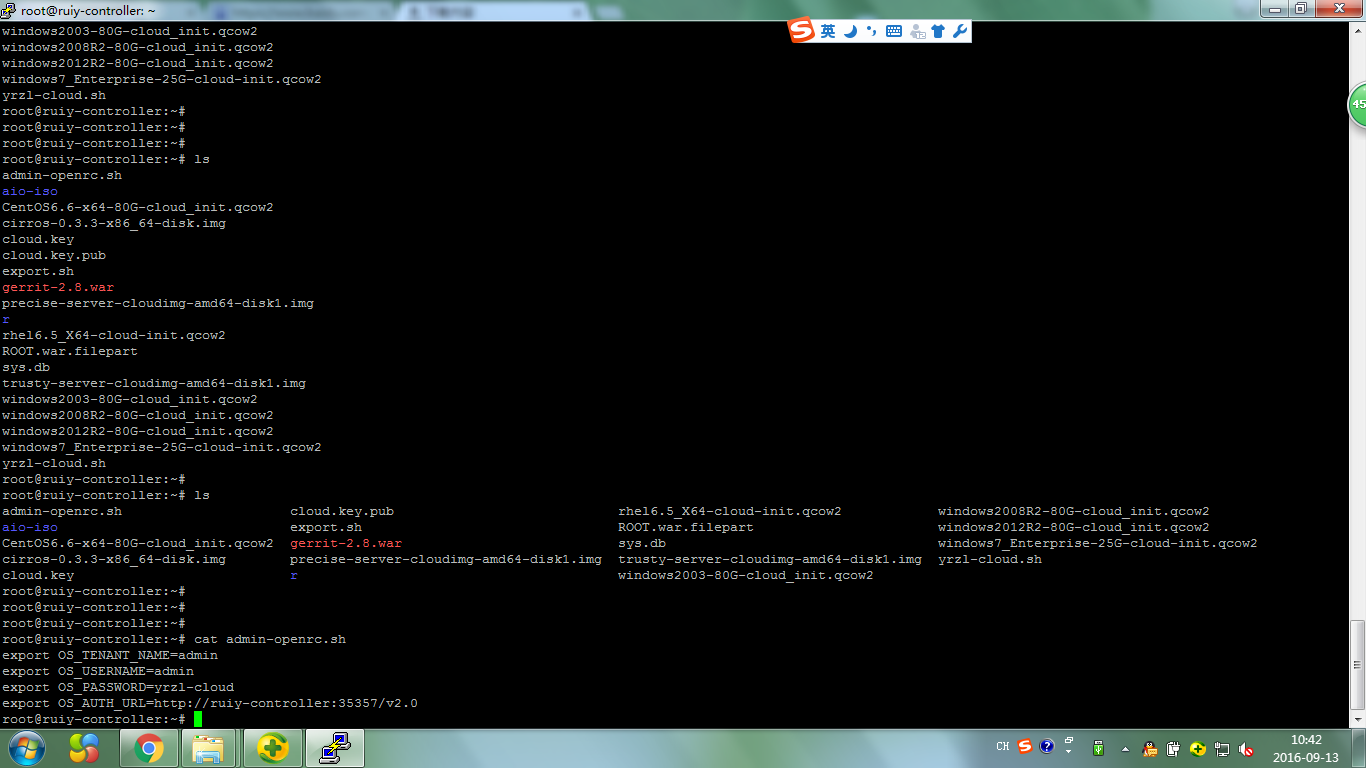Screen dimensions: 1366x768
Task: Click 'export OS_PASSWORD=yrzl-cloud' line
Action: (118, 687)
